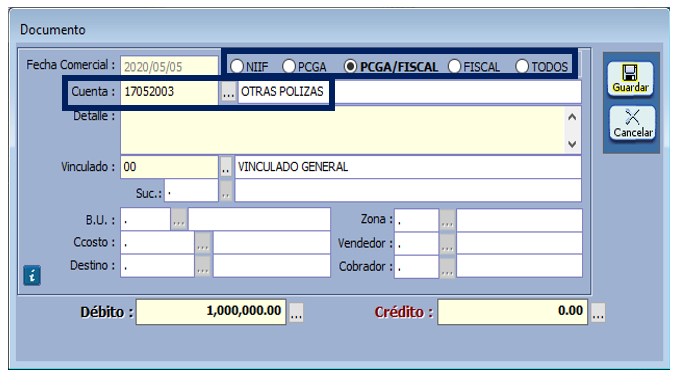The width and height of the screenshot is (678, 377).
Task: Click the Cancelar button
Action: [632, 123]
